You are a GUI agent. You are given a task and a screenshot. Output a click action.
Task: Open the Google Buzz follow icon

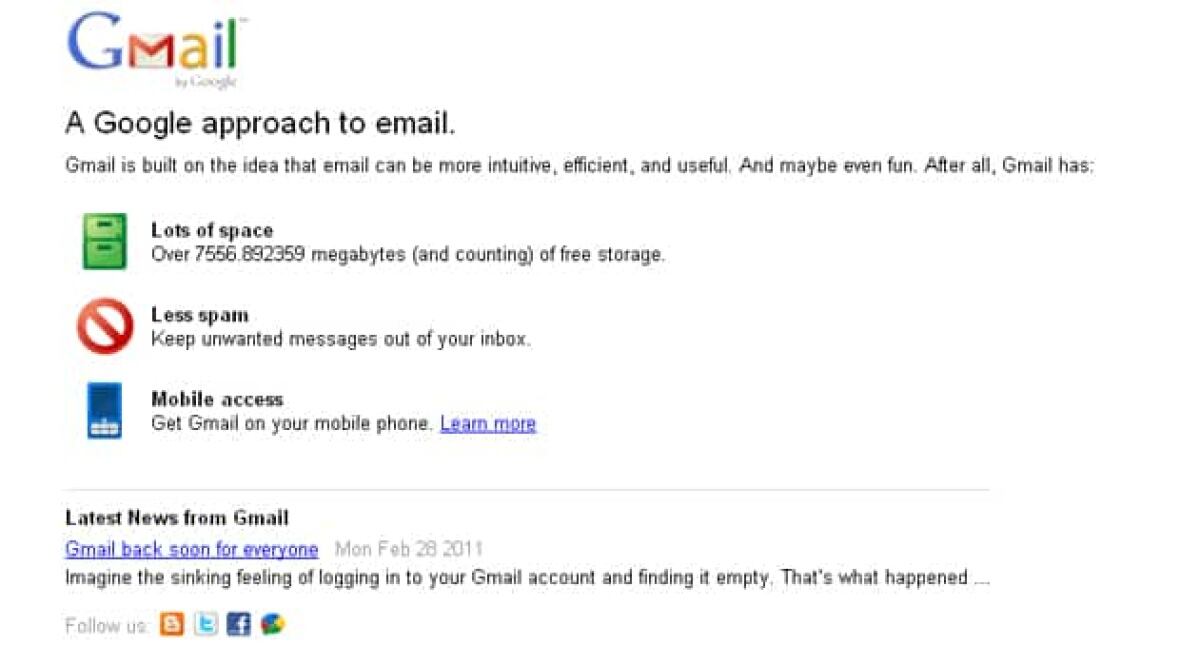[x=272, y=625]
